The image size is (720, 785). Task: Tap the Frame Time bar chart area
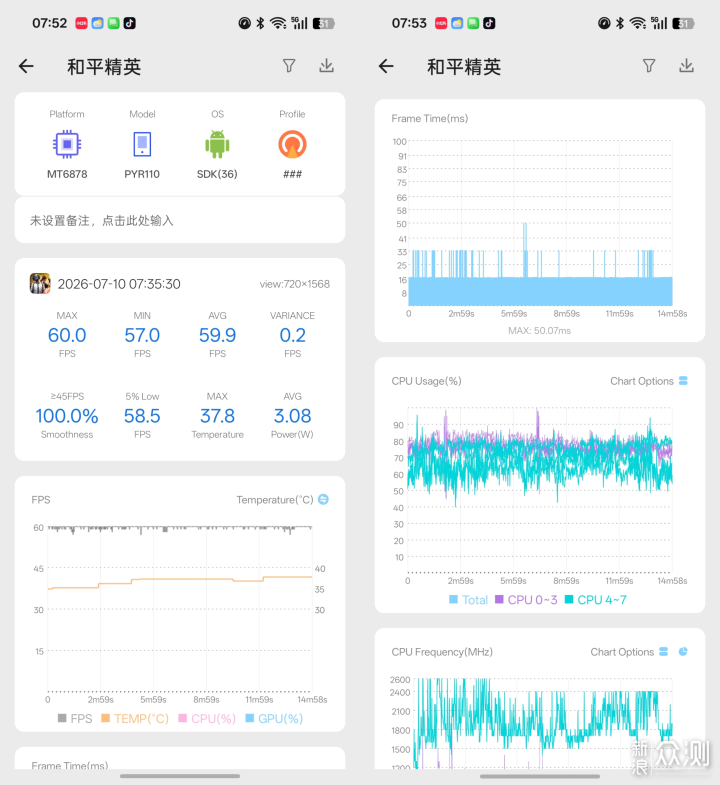click(540, 223)
